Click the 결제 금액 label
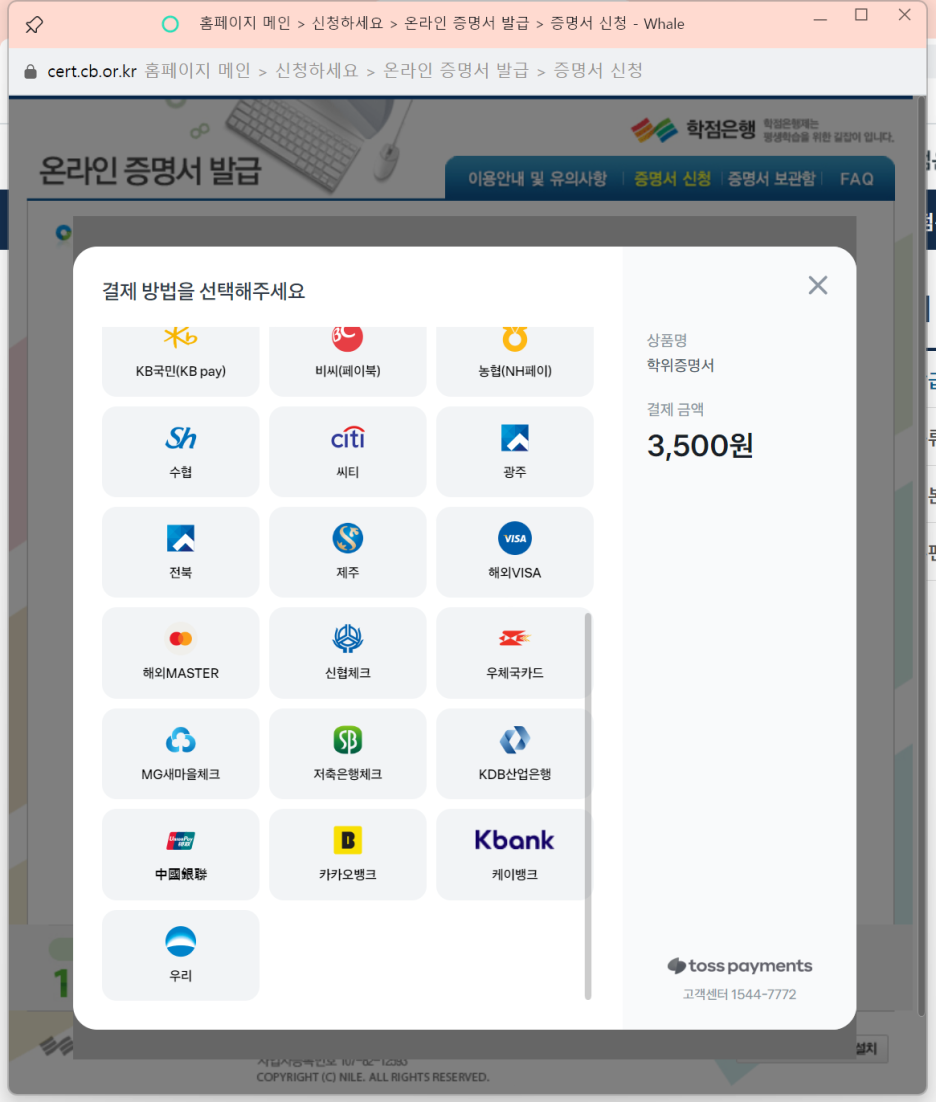 click(675, 409)
